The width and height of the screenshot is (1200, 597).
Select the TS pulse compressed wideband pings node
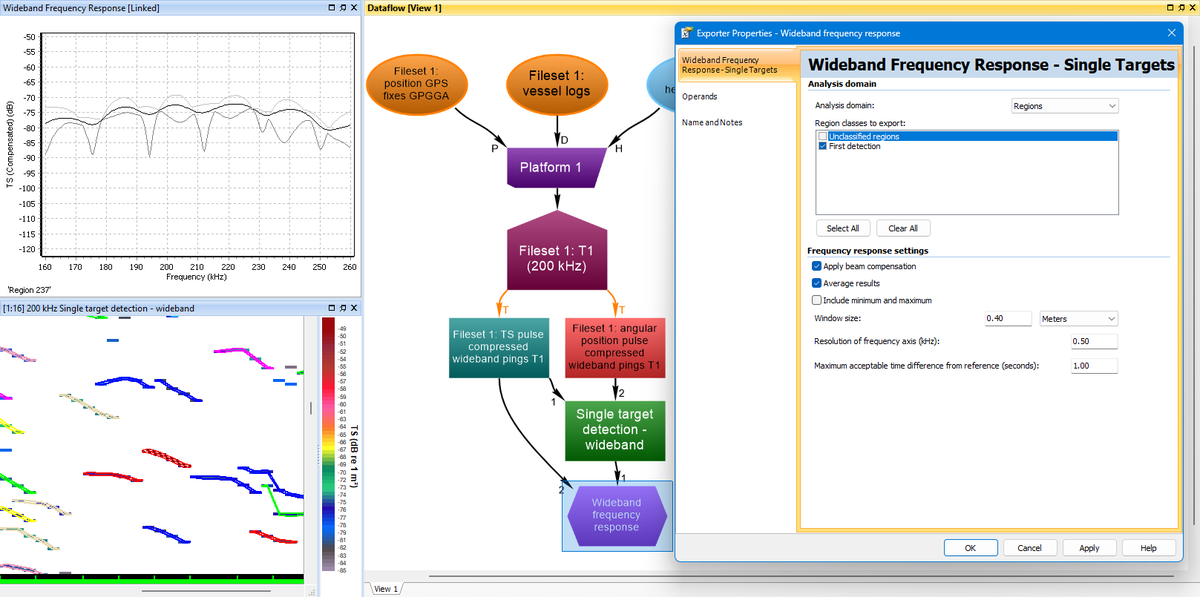499,346
